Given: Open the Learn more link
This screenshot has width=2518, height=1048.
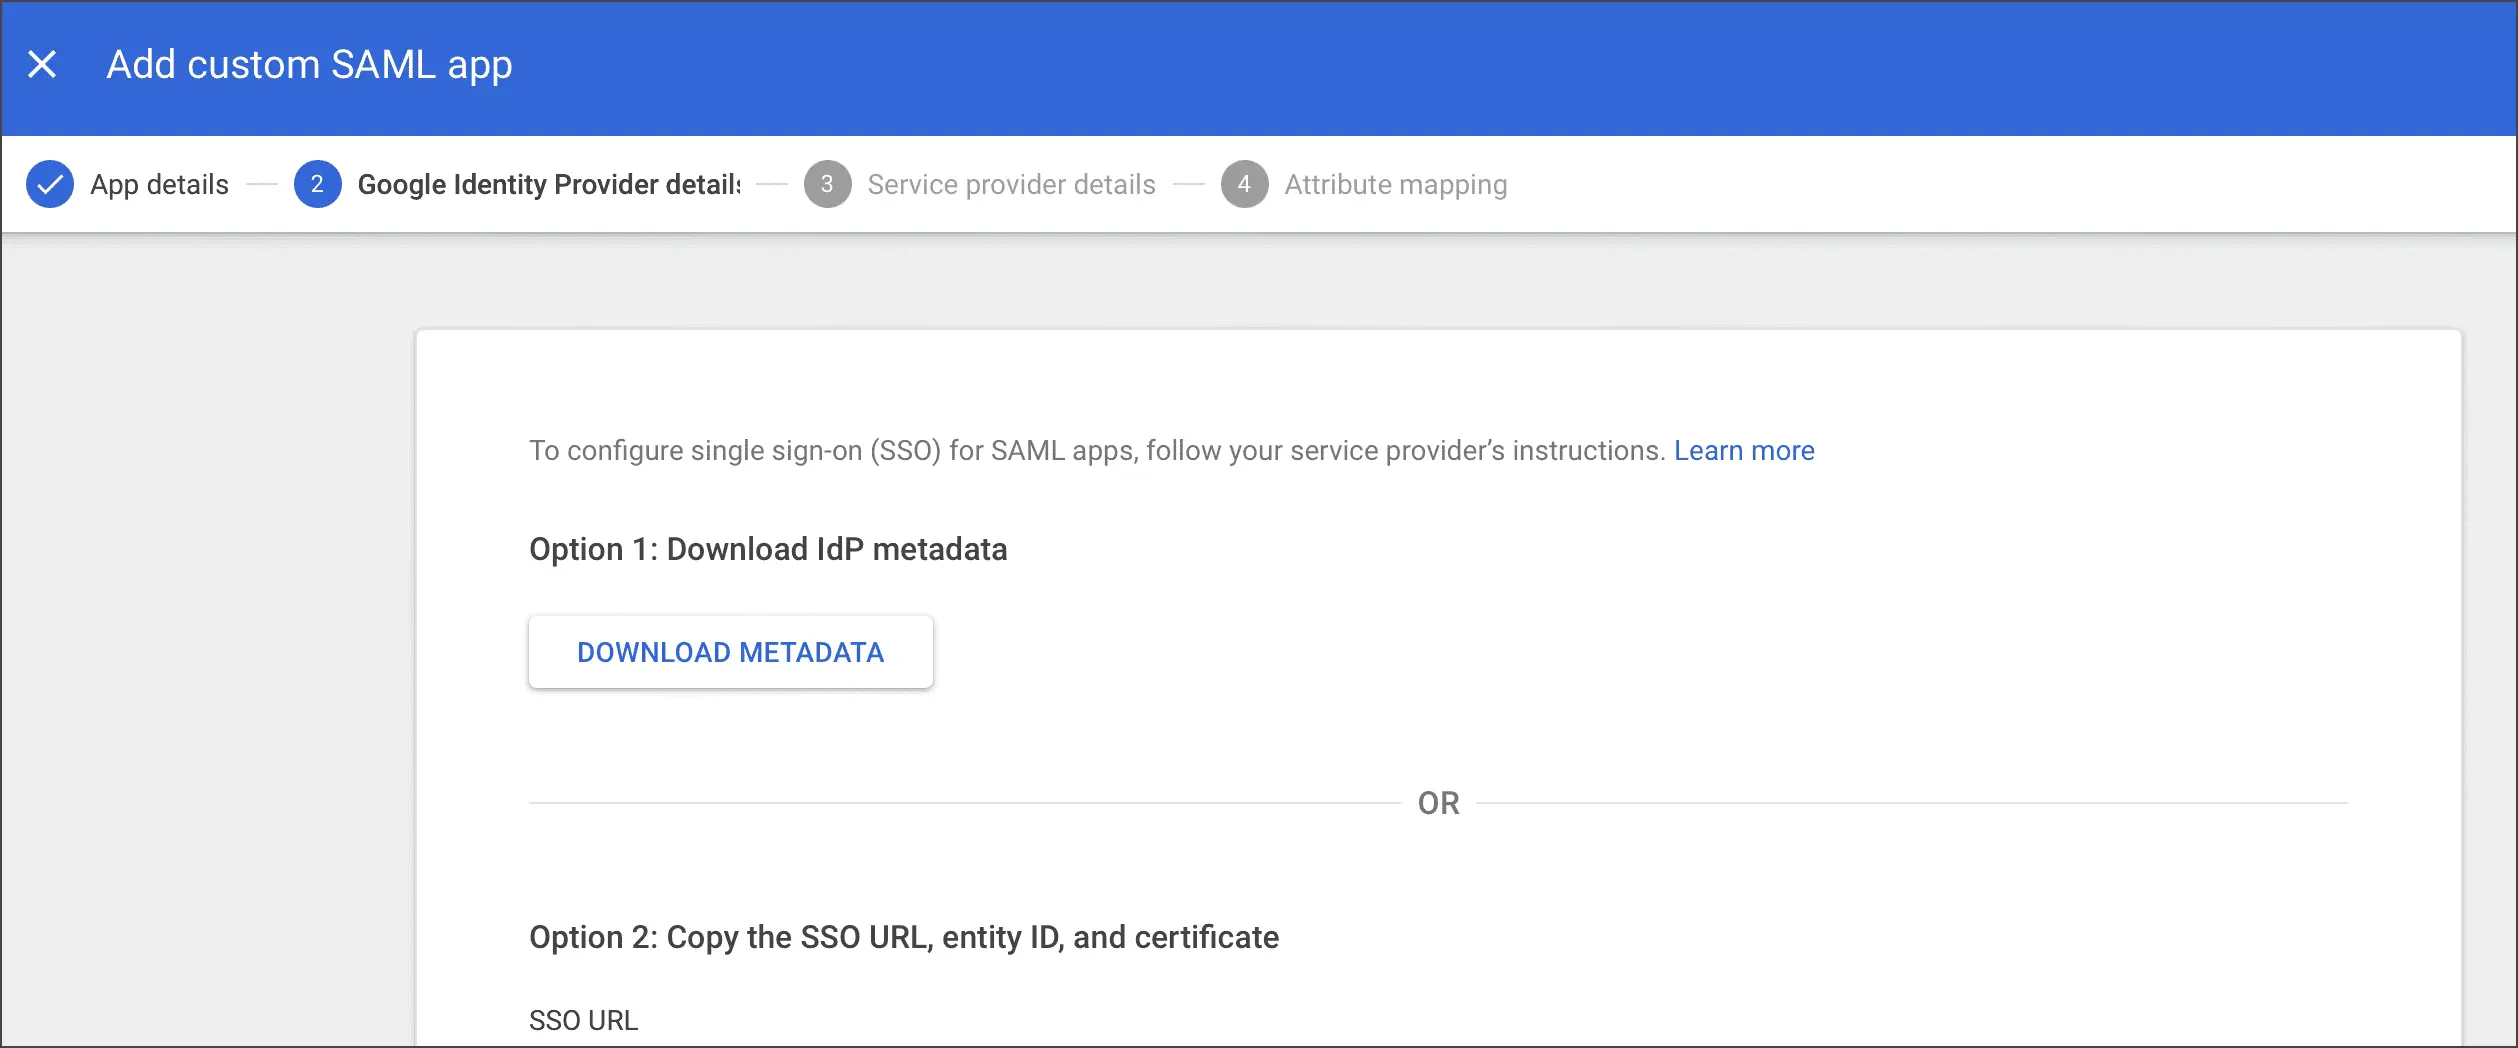Looking at the screenshot, I should point(1744,451).
